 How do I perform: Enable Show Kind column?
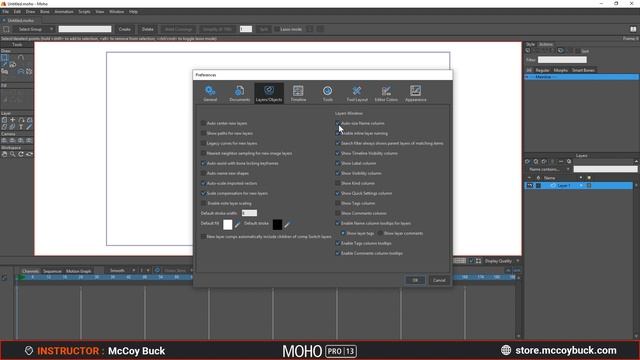pyautogui.click(x=338, y=183)
